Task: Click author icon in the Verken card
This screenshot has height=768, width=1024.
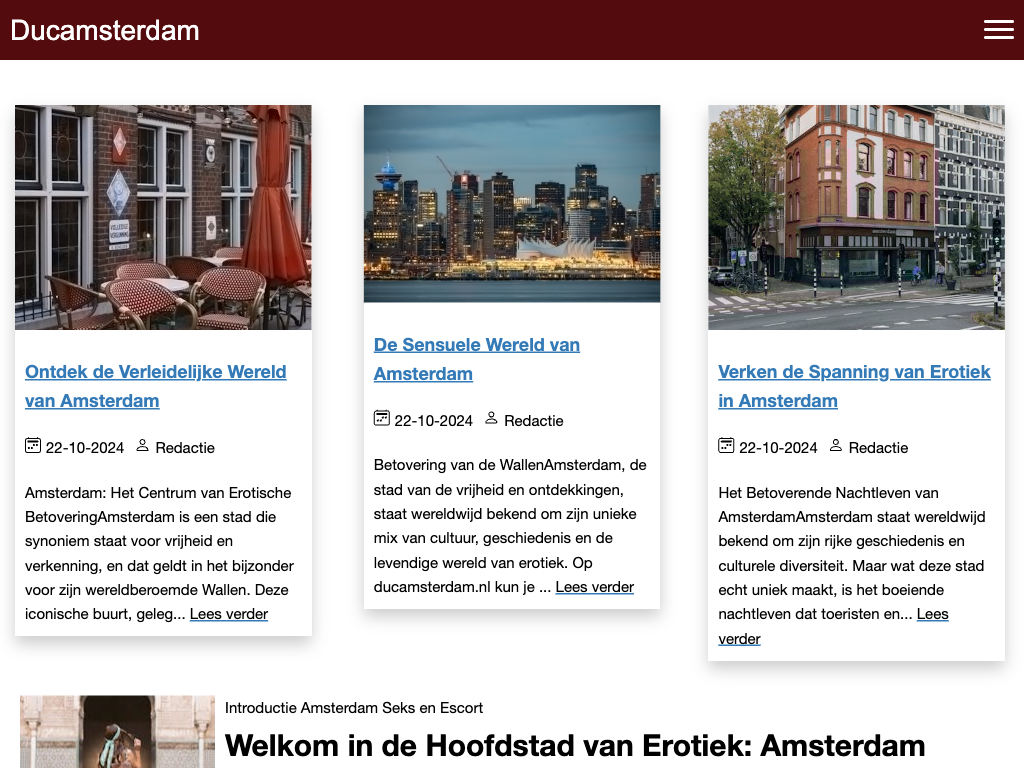Action: [x=836, y=445]
